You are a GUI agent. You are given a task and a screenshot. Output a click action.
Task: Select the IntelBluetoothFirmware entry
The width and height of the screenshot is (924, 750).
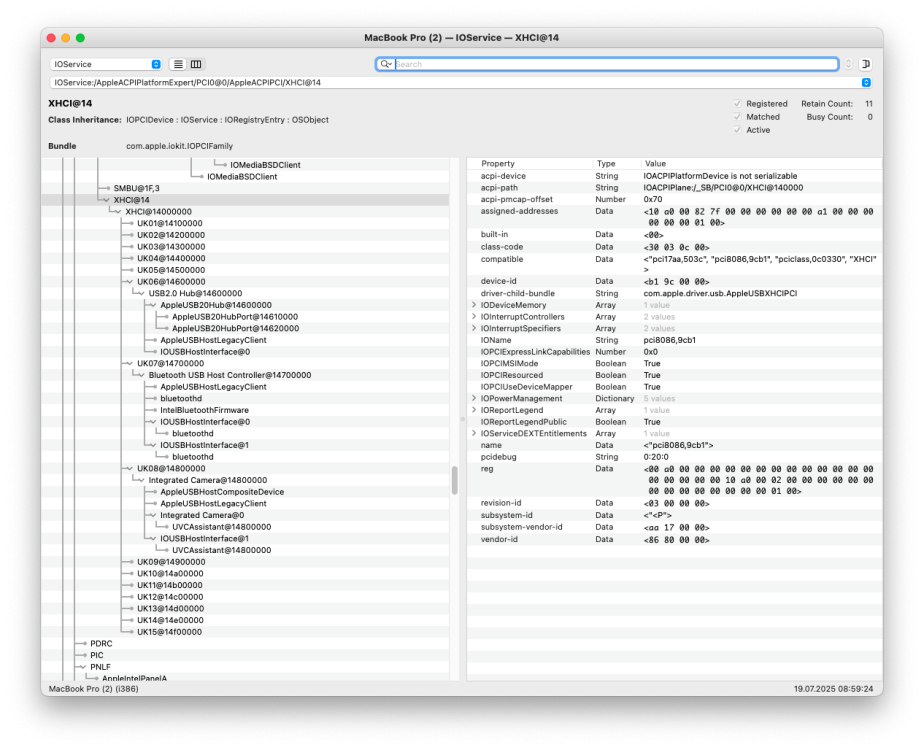pyautogui.click(x=204, y=410)
